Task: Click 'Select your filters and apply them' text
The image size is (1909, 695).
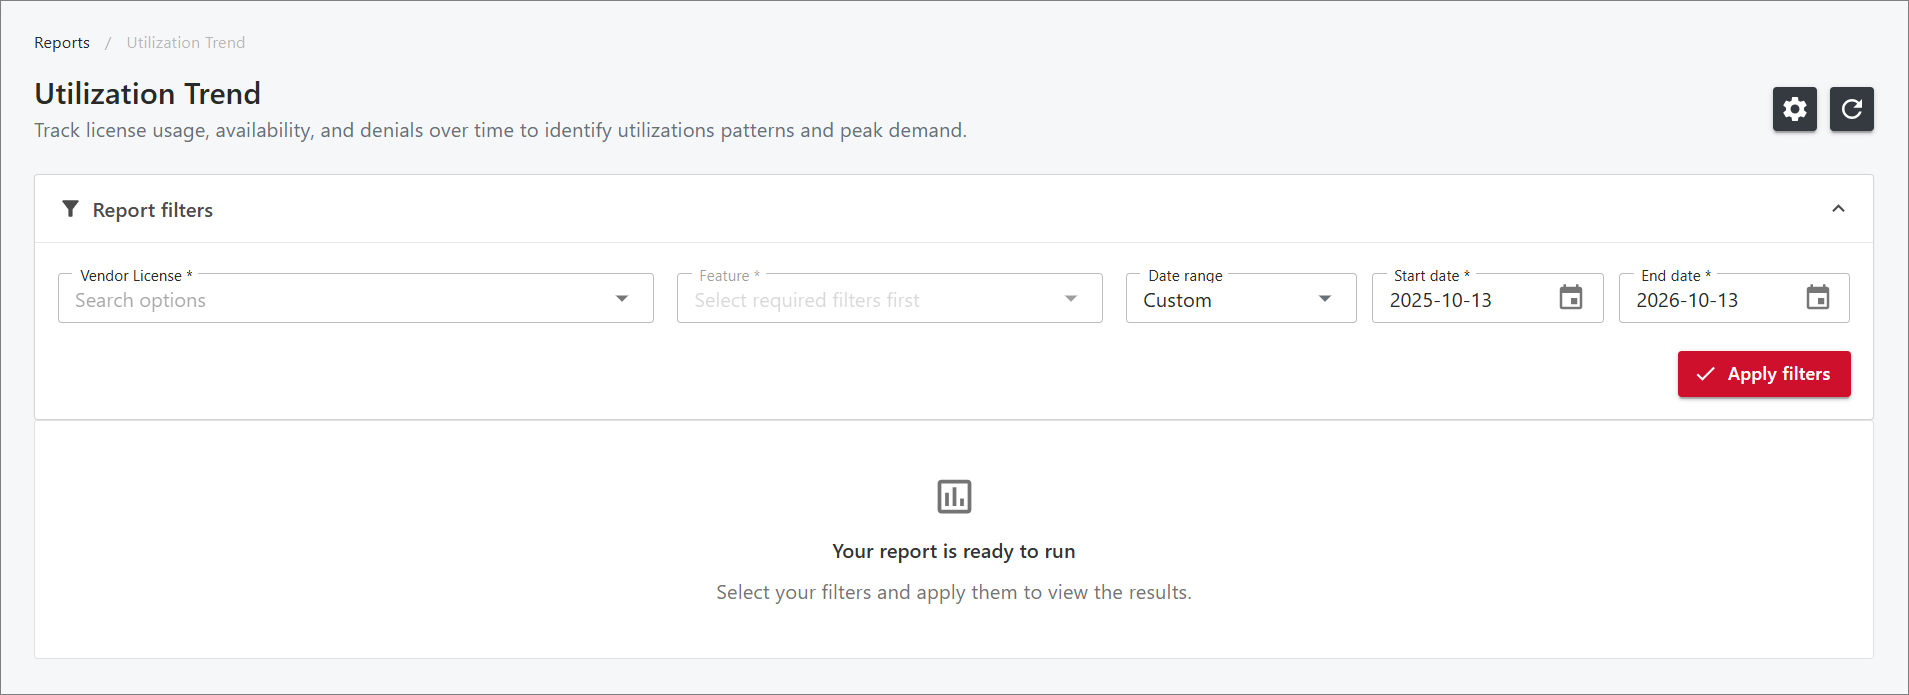Action: (x=954, y=592)
